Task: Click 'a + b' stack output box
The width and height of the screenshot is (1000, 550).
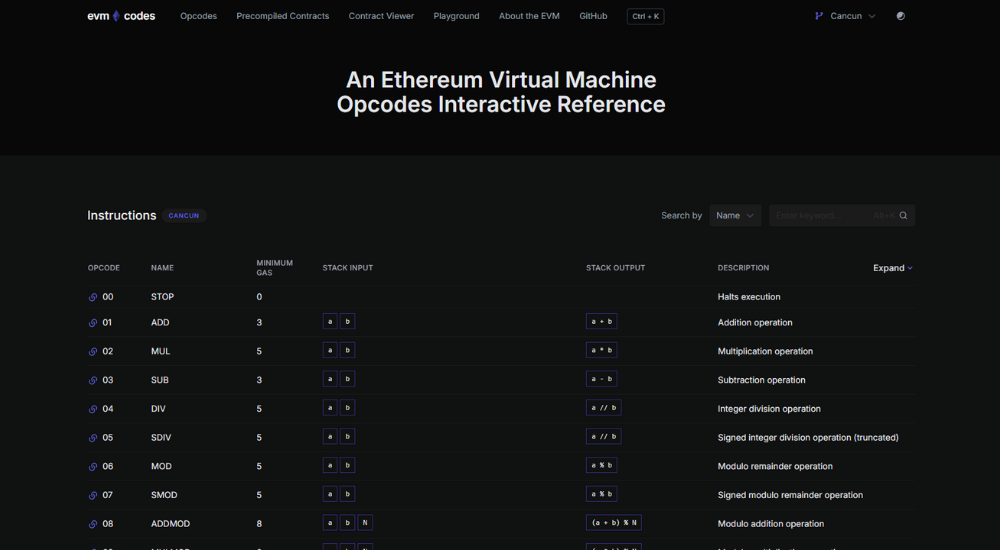Action: click(601, 322)
